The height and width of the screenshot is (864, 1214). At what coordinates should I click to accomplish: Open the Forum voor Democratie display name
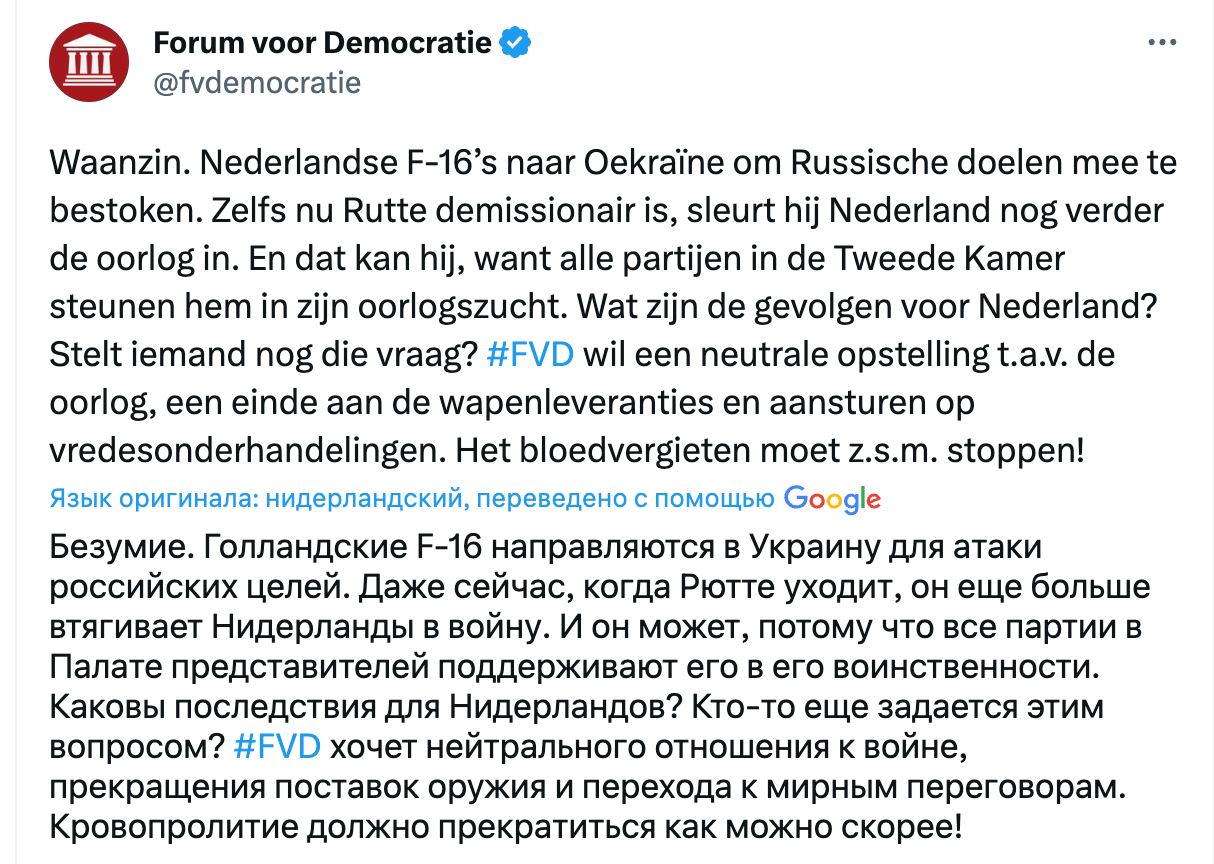pos(322,43)
